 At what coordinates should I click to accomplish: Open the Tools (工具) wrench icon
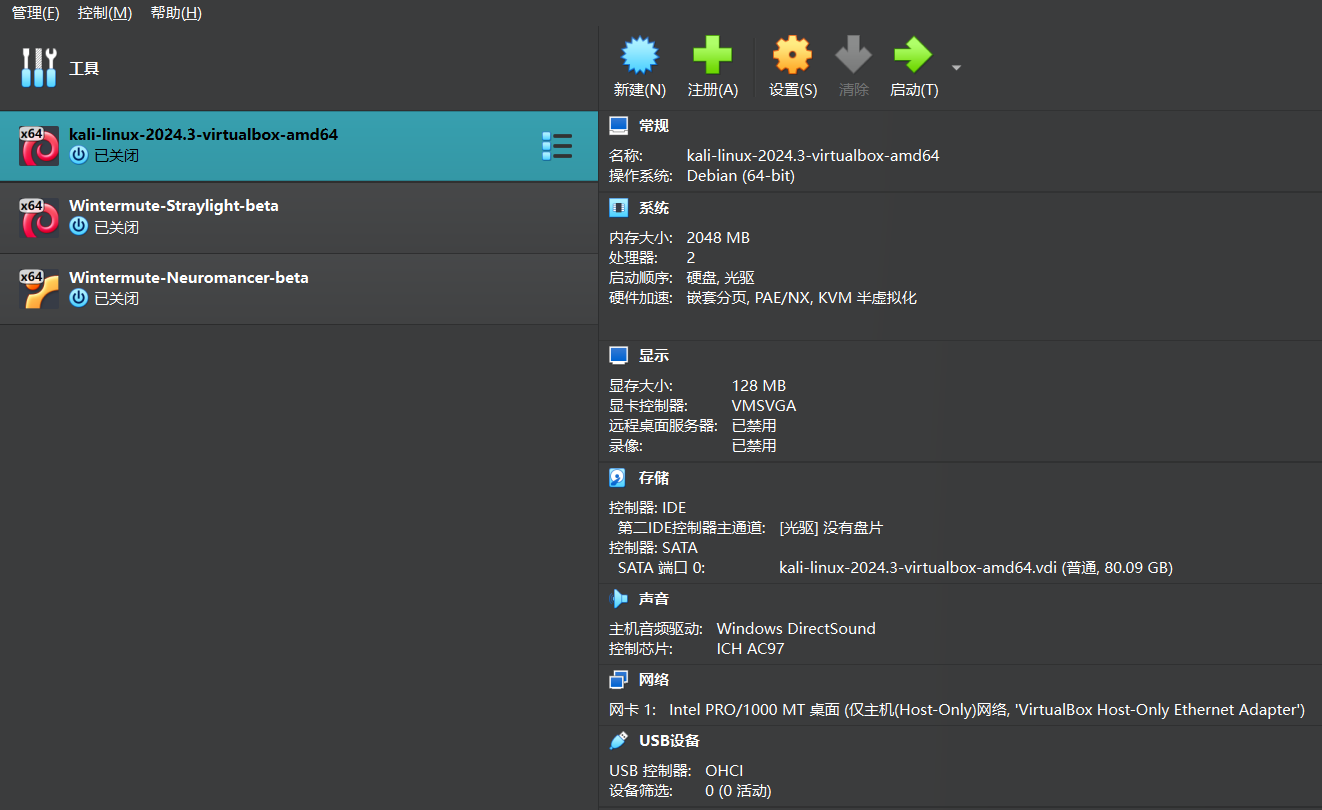[39, 68]
